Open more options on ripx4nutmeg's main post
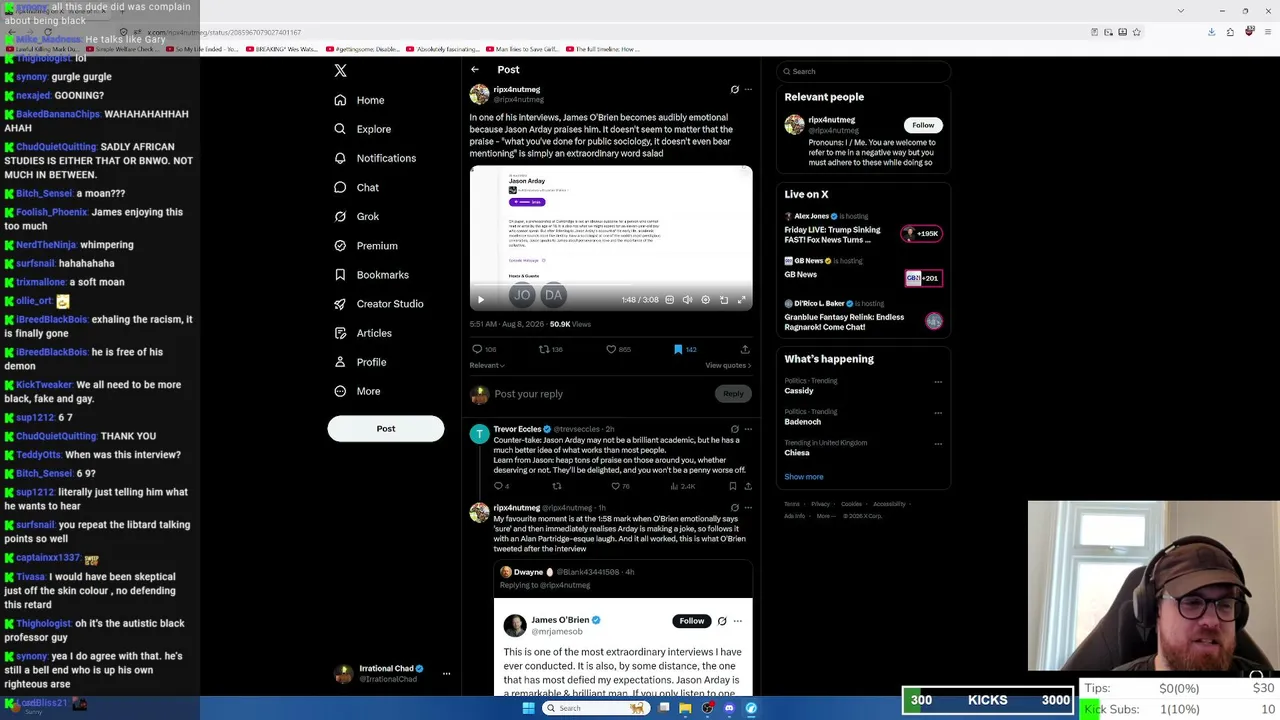1280x720 pixels. pos(748,90)
